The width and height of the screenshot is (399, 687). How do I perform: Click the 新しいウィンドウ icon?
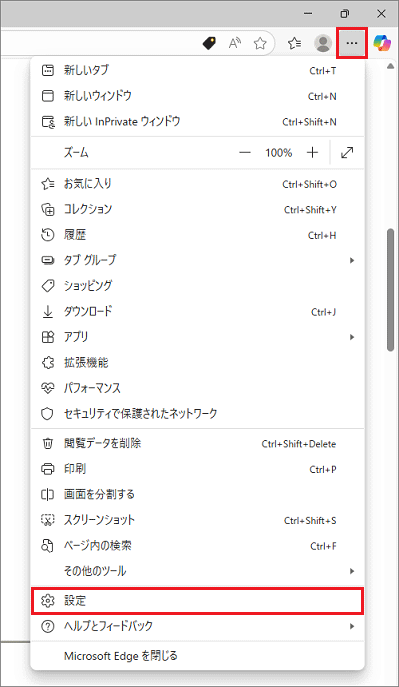point(47,96)
